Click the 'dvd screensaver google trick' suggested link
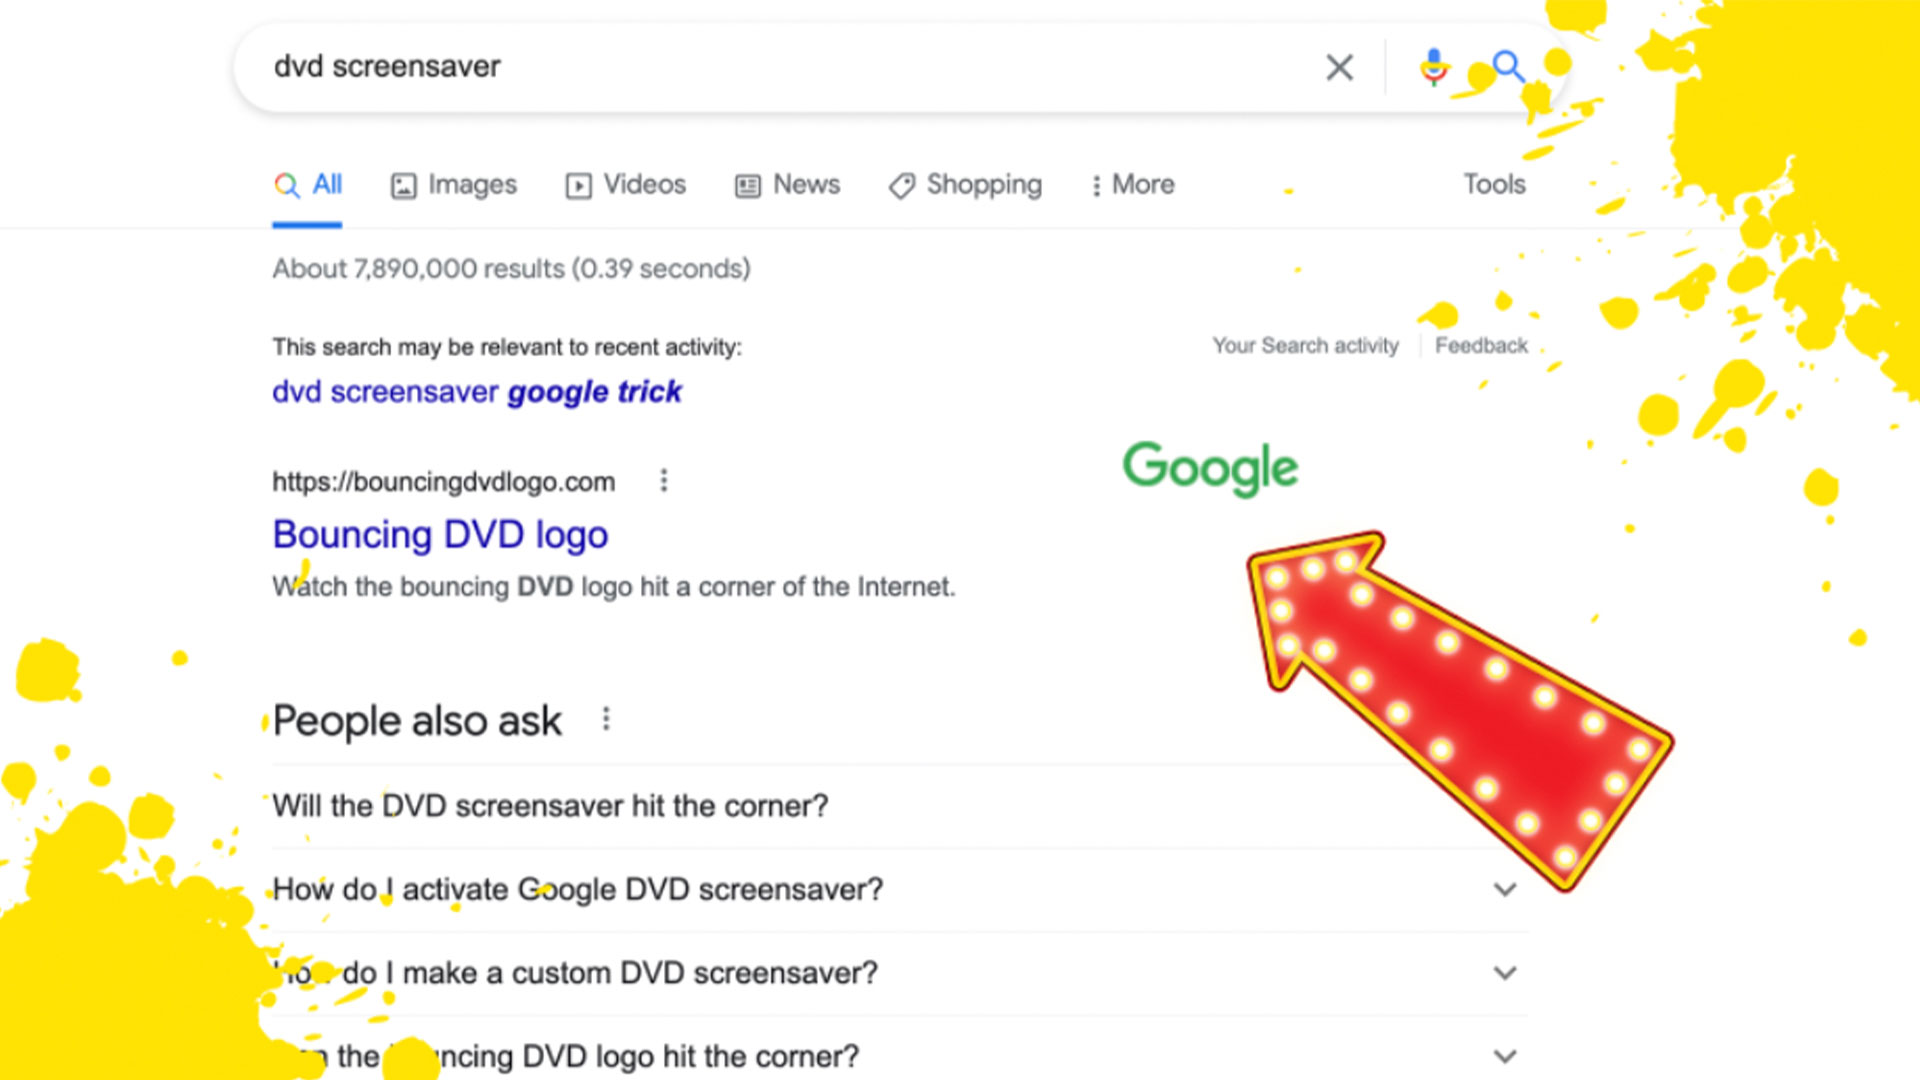This screenshot has height=1080, width=1920. (x=475, y=389)
